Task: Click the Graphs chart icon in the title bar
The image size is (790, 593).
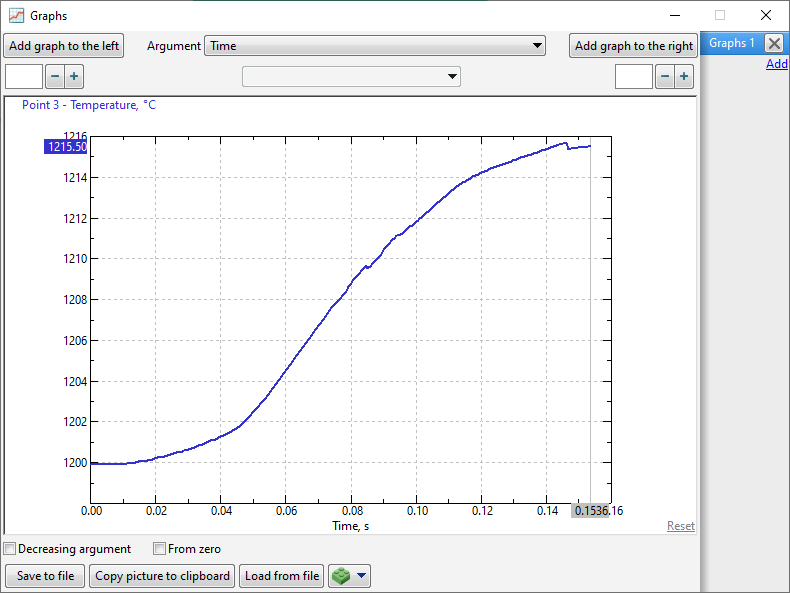Action: (x=16, y=15)
